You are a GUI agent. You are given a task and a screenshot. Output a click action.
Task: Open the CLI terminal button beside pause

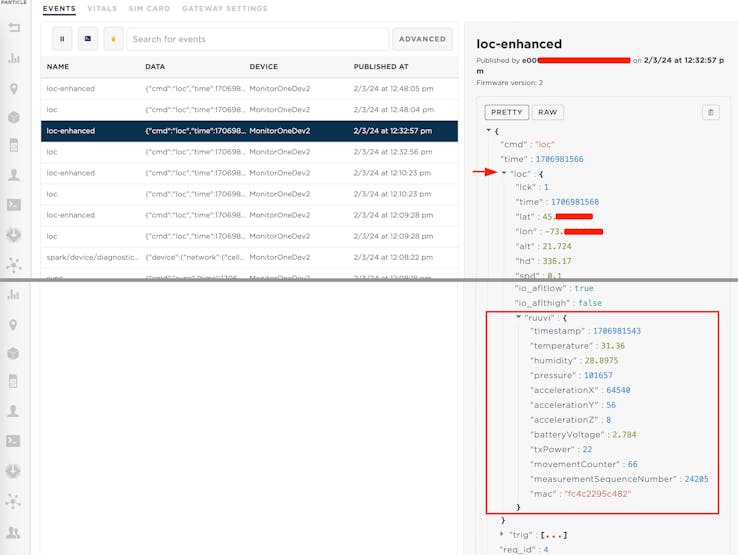point(88,39)
